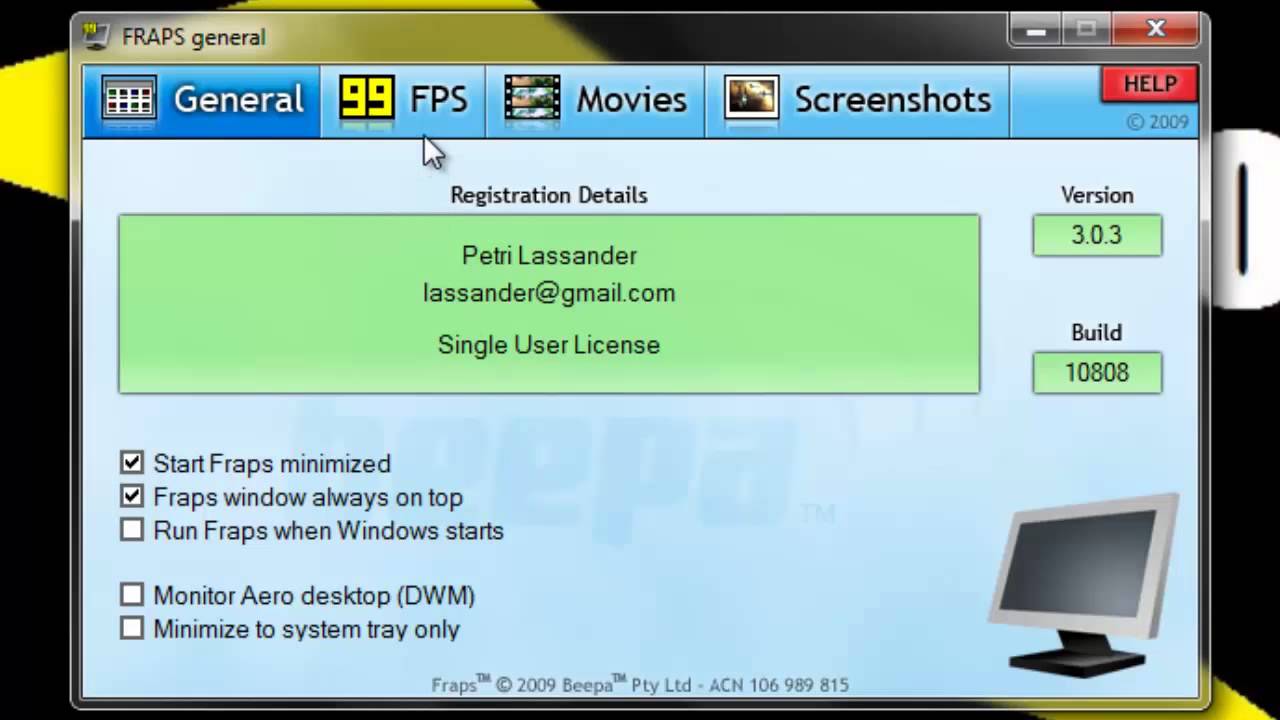
Task: Click the FRAPS title bar app icon
Action: click(x=96, y=36)
